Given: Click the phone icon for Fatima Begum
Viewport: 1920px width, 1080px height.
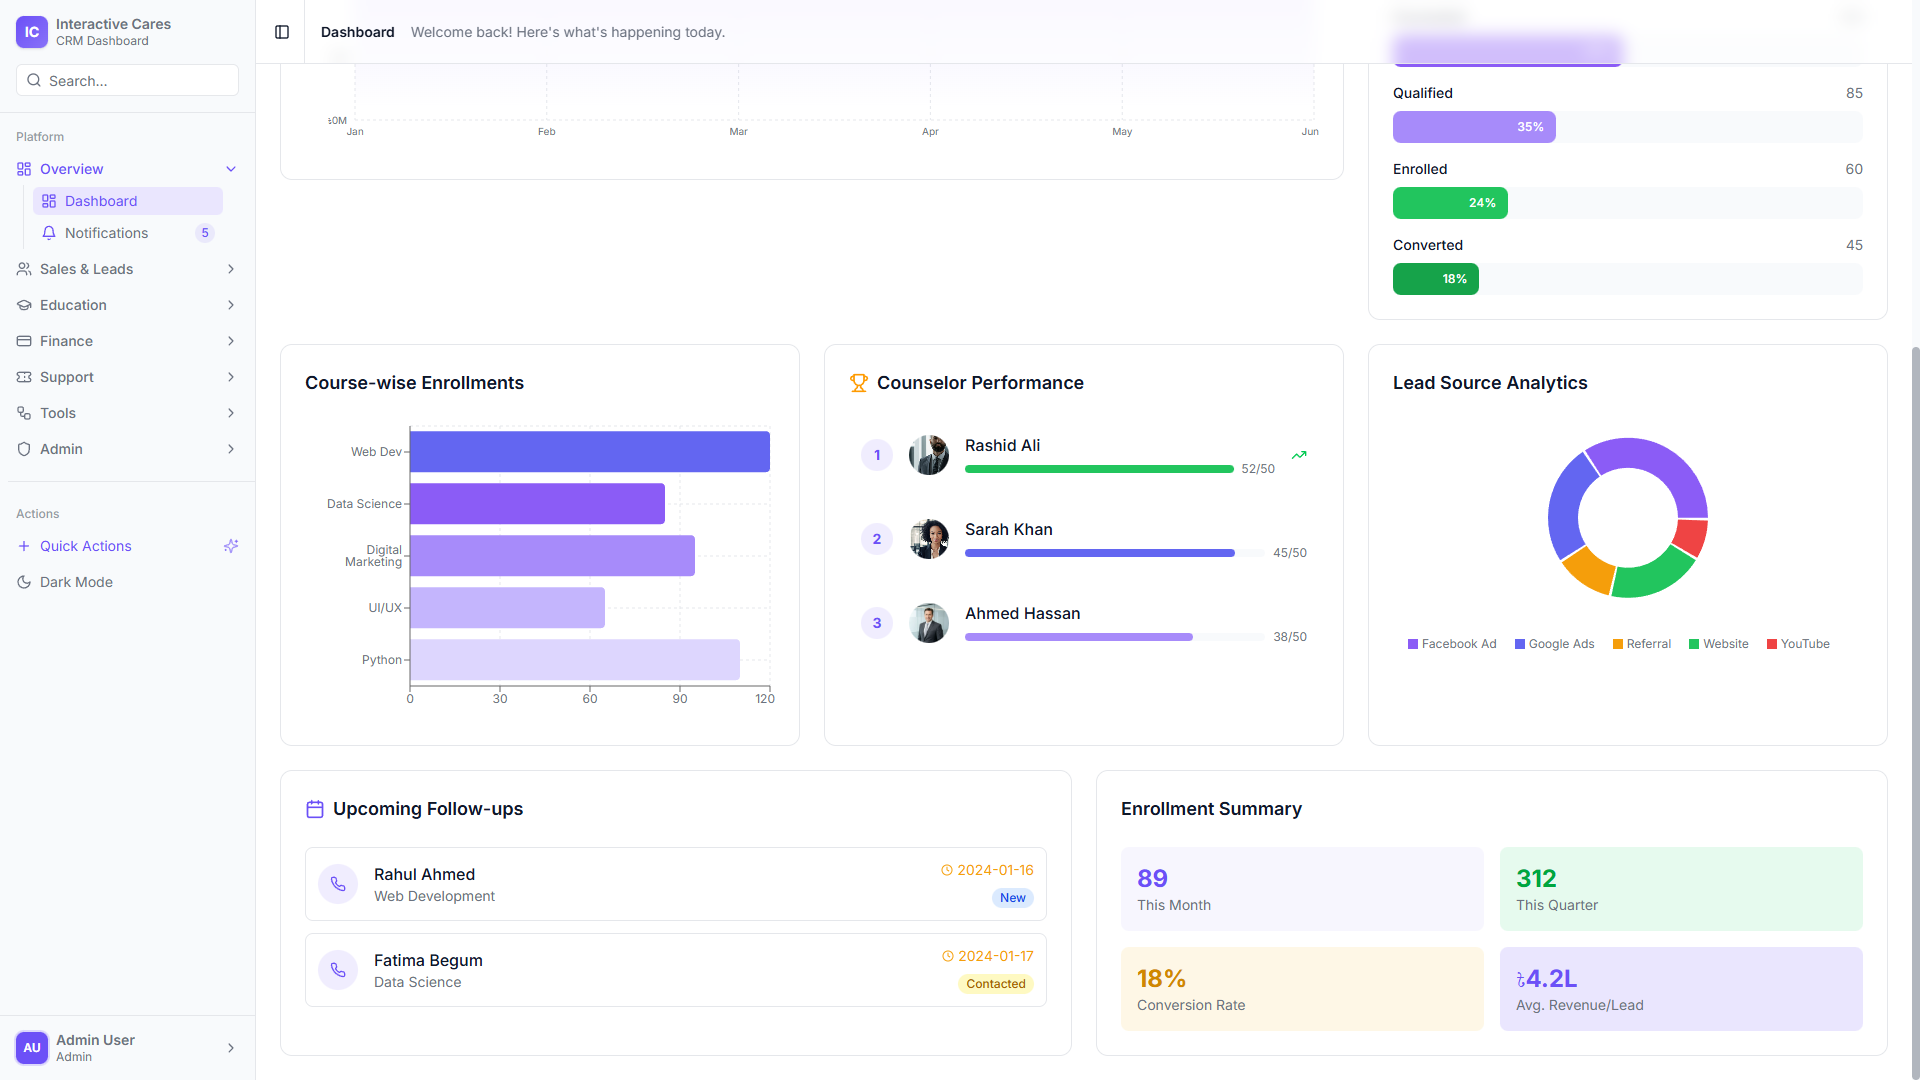Looking at the screenshot, I should coord(338,970).
